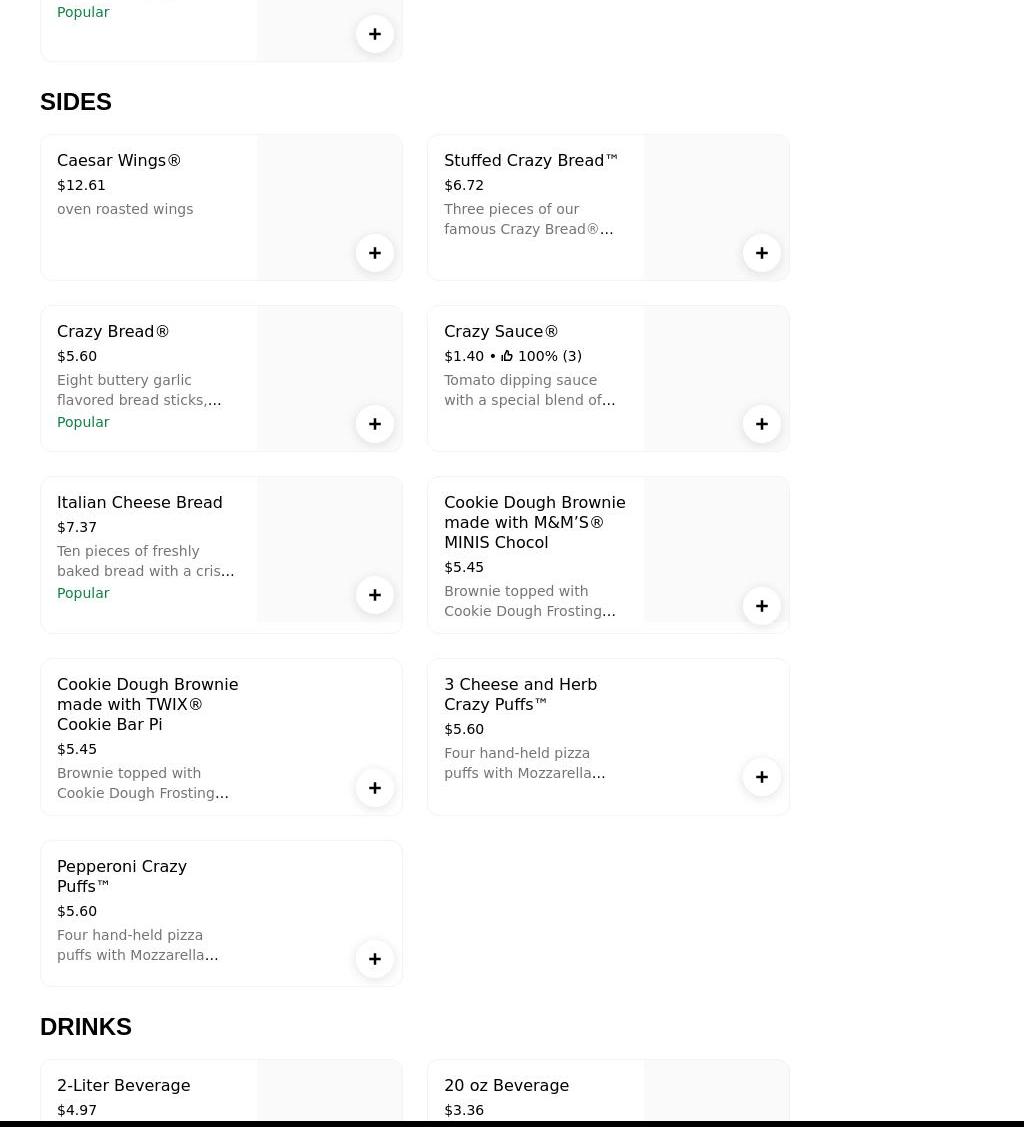Add Crazy Sauce to cart

[x=762, y=424]
